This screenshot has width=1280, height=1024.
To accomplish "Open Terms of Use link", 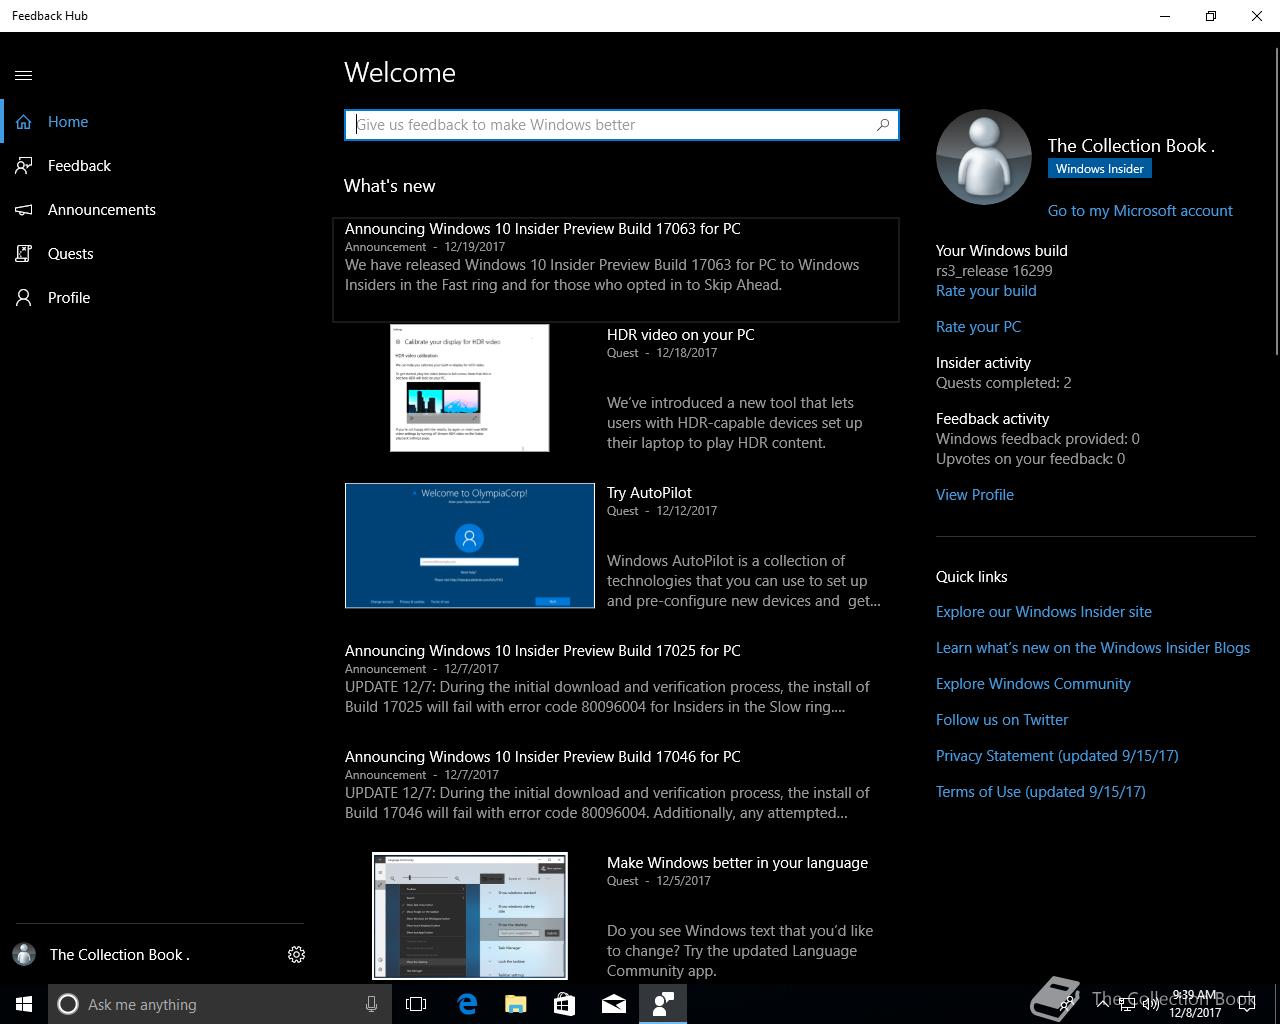I will coord(1041,792).
